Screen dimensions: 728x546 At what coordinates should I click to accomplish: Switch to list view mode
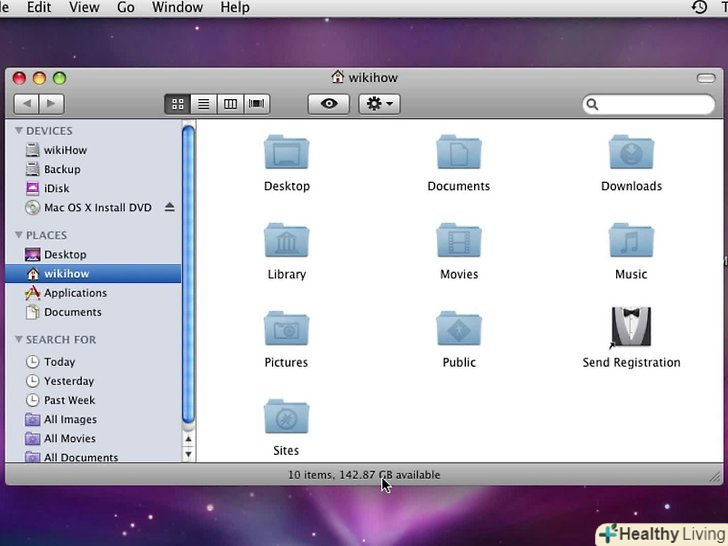click(x=204, y=104)
